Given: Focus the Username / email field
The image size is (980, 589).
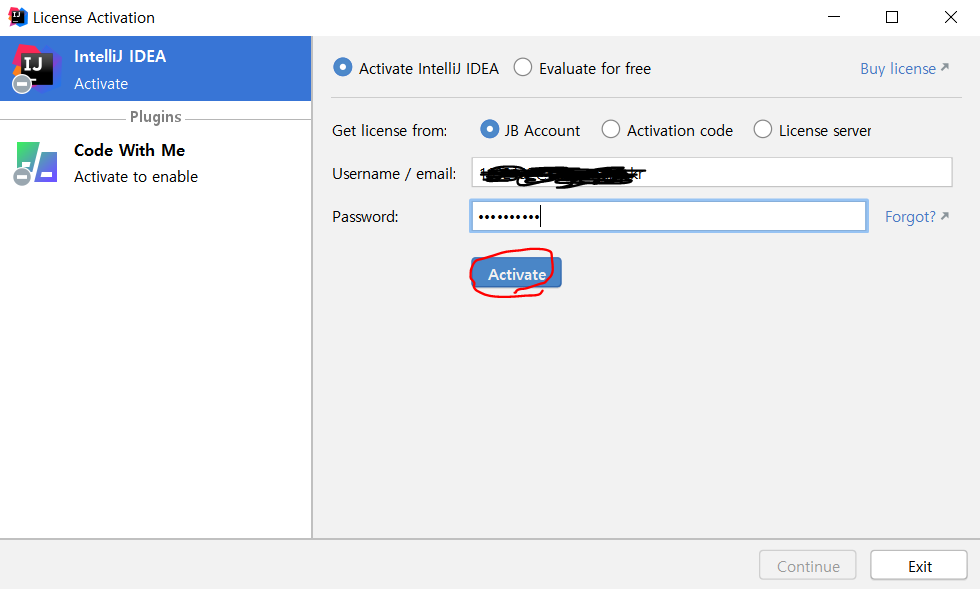Looking at the screenshot, I should point(712,173).
